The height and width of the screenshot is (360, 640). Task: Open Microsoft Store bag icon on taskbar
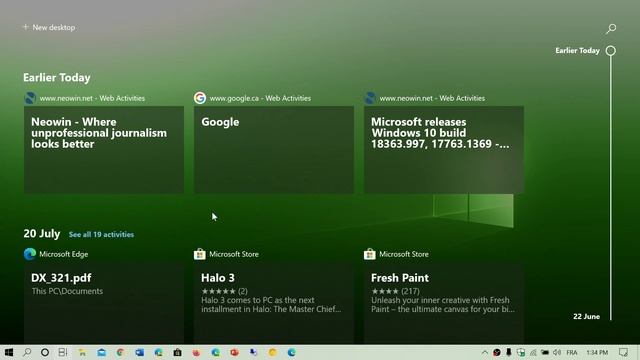tap(178, 352)
